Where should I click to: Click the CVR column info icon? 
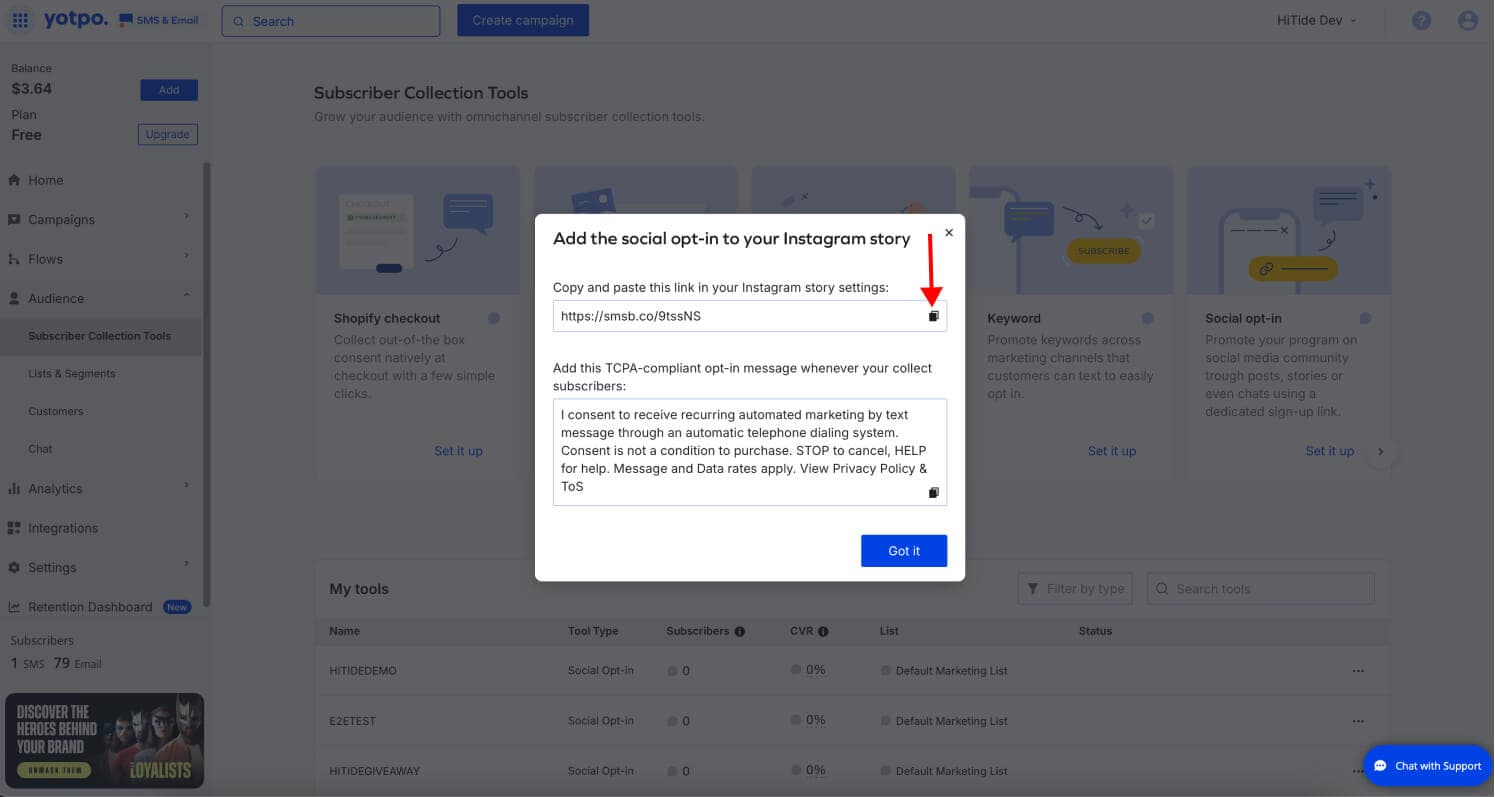823,632
